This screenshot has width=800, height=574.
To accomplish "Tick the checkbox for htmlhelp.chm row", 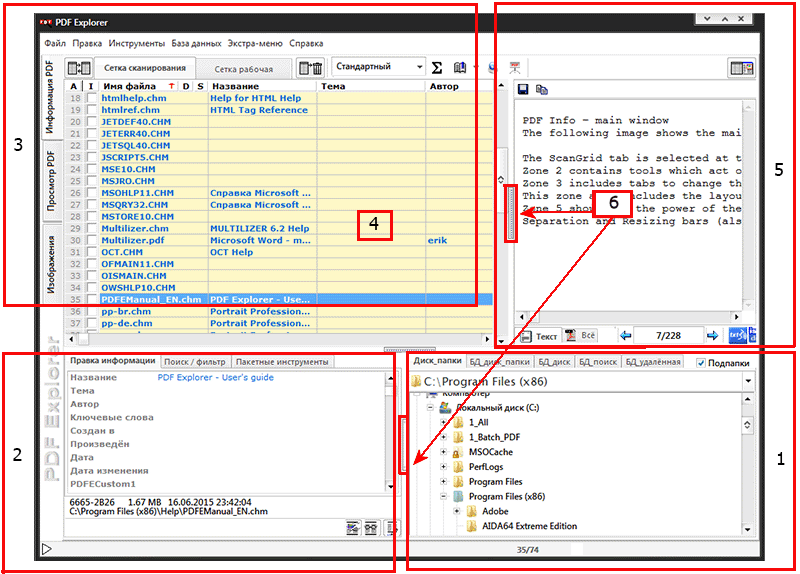I will point(91,98).
